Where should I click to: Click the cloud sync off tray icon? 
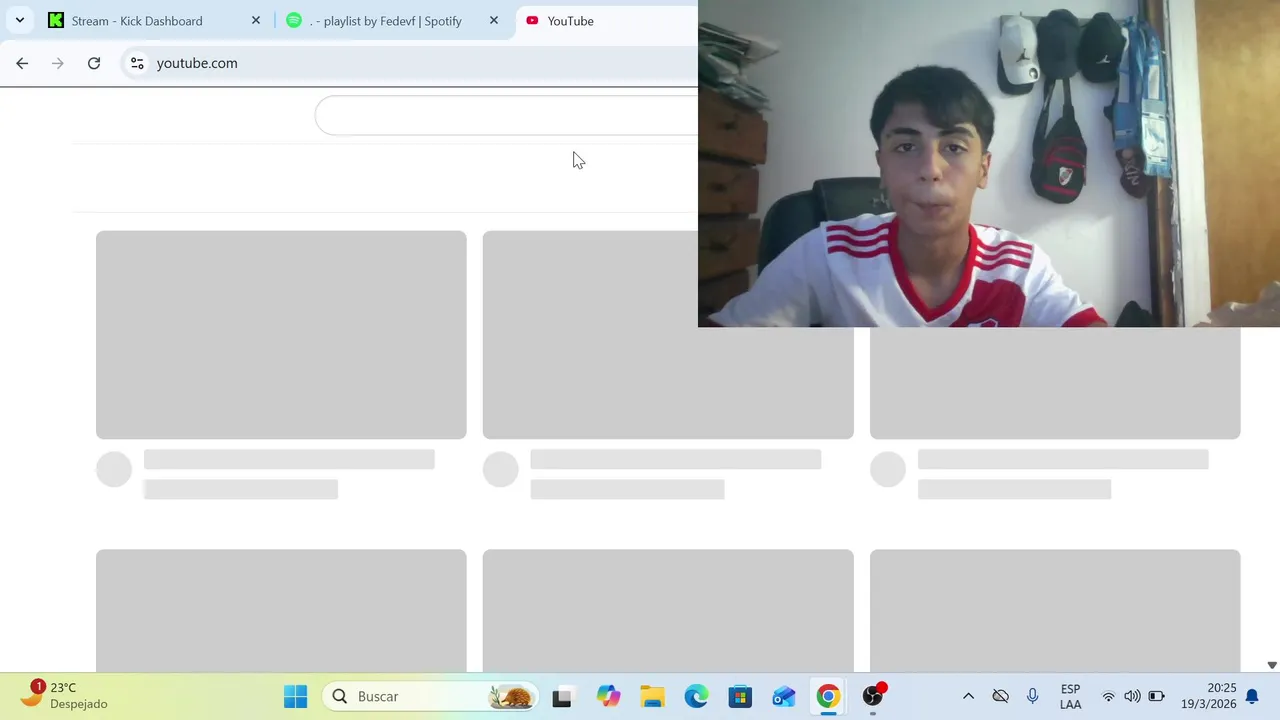coord(1000,696)
